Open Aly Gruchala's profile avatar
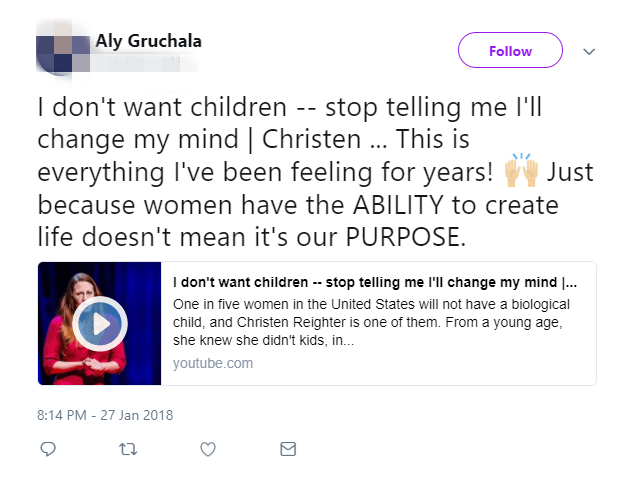625x487 pixels. 62,51
